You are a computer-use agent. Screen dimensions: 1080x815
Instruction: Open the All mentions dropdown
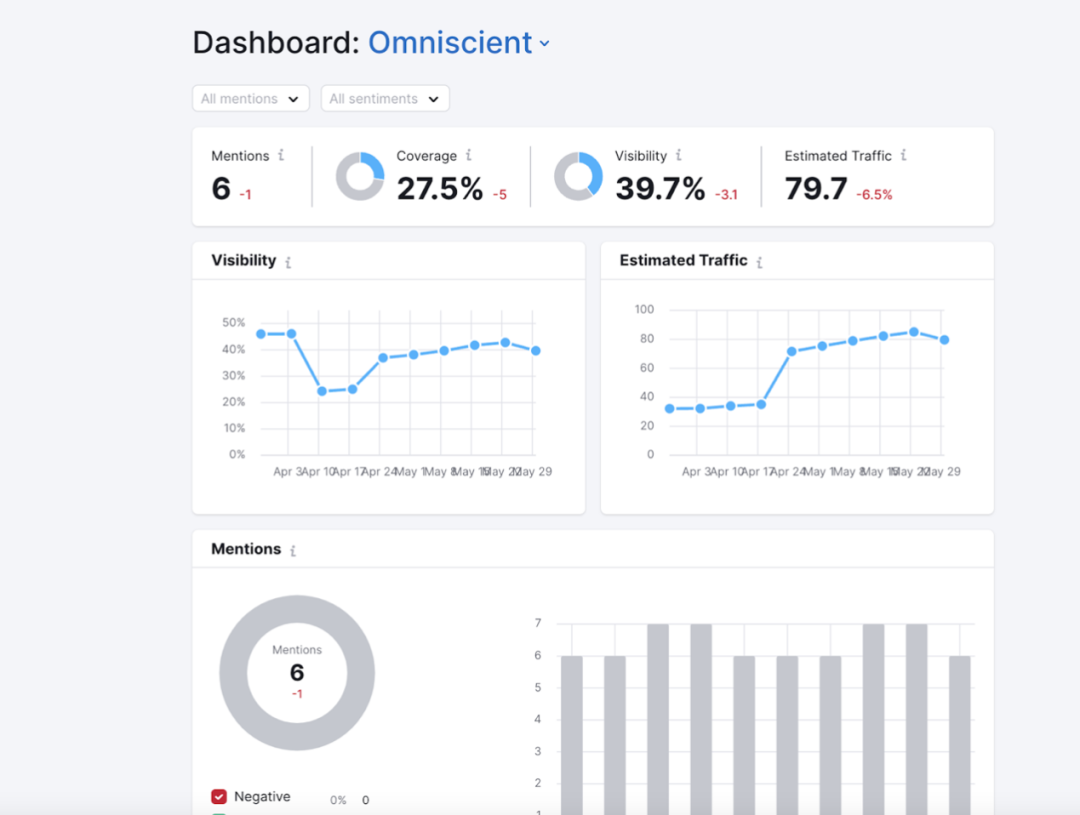pyautogui.click(x=250, y=99)
